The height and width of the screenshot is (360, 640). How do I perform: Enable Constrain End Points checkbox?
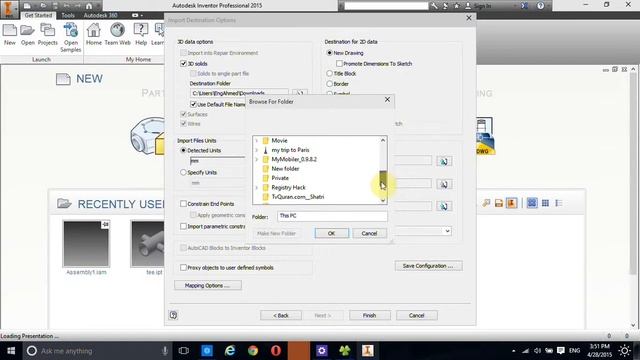click(183, 204)
